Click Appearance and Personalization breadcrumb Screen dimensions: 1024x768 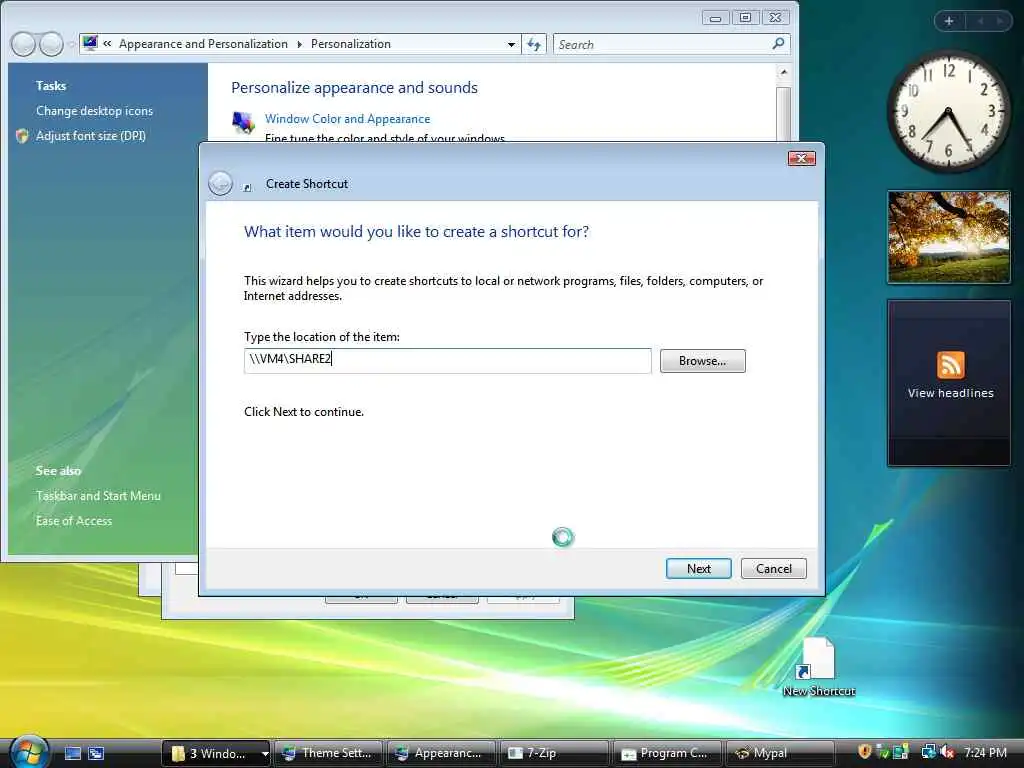(203, 44)
